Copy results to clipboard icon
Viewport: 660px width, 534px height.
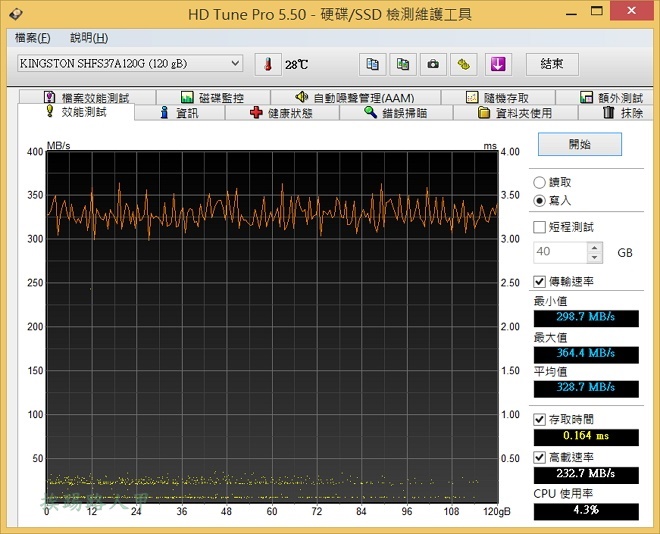pyautogui.click(x=373, y=64)
